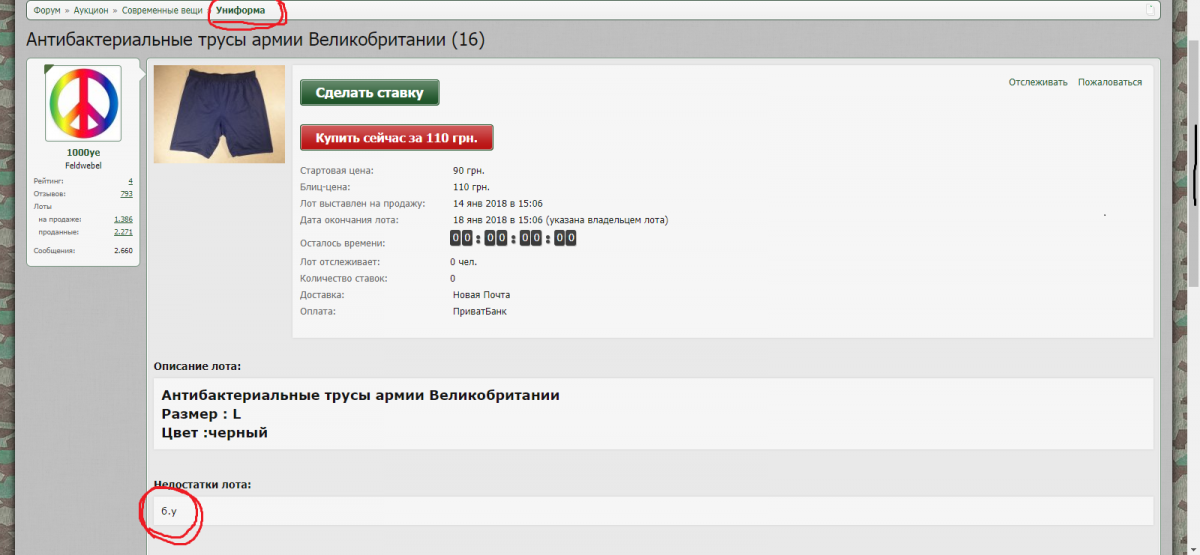Screen dimensions: 1200x555
Task: Click the lot title heading
Action: (x=255, y=40)
